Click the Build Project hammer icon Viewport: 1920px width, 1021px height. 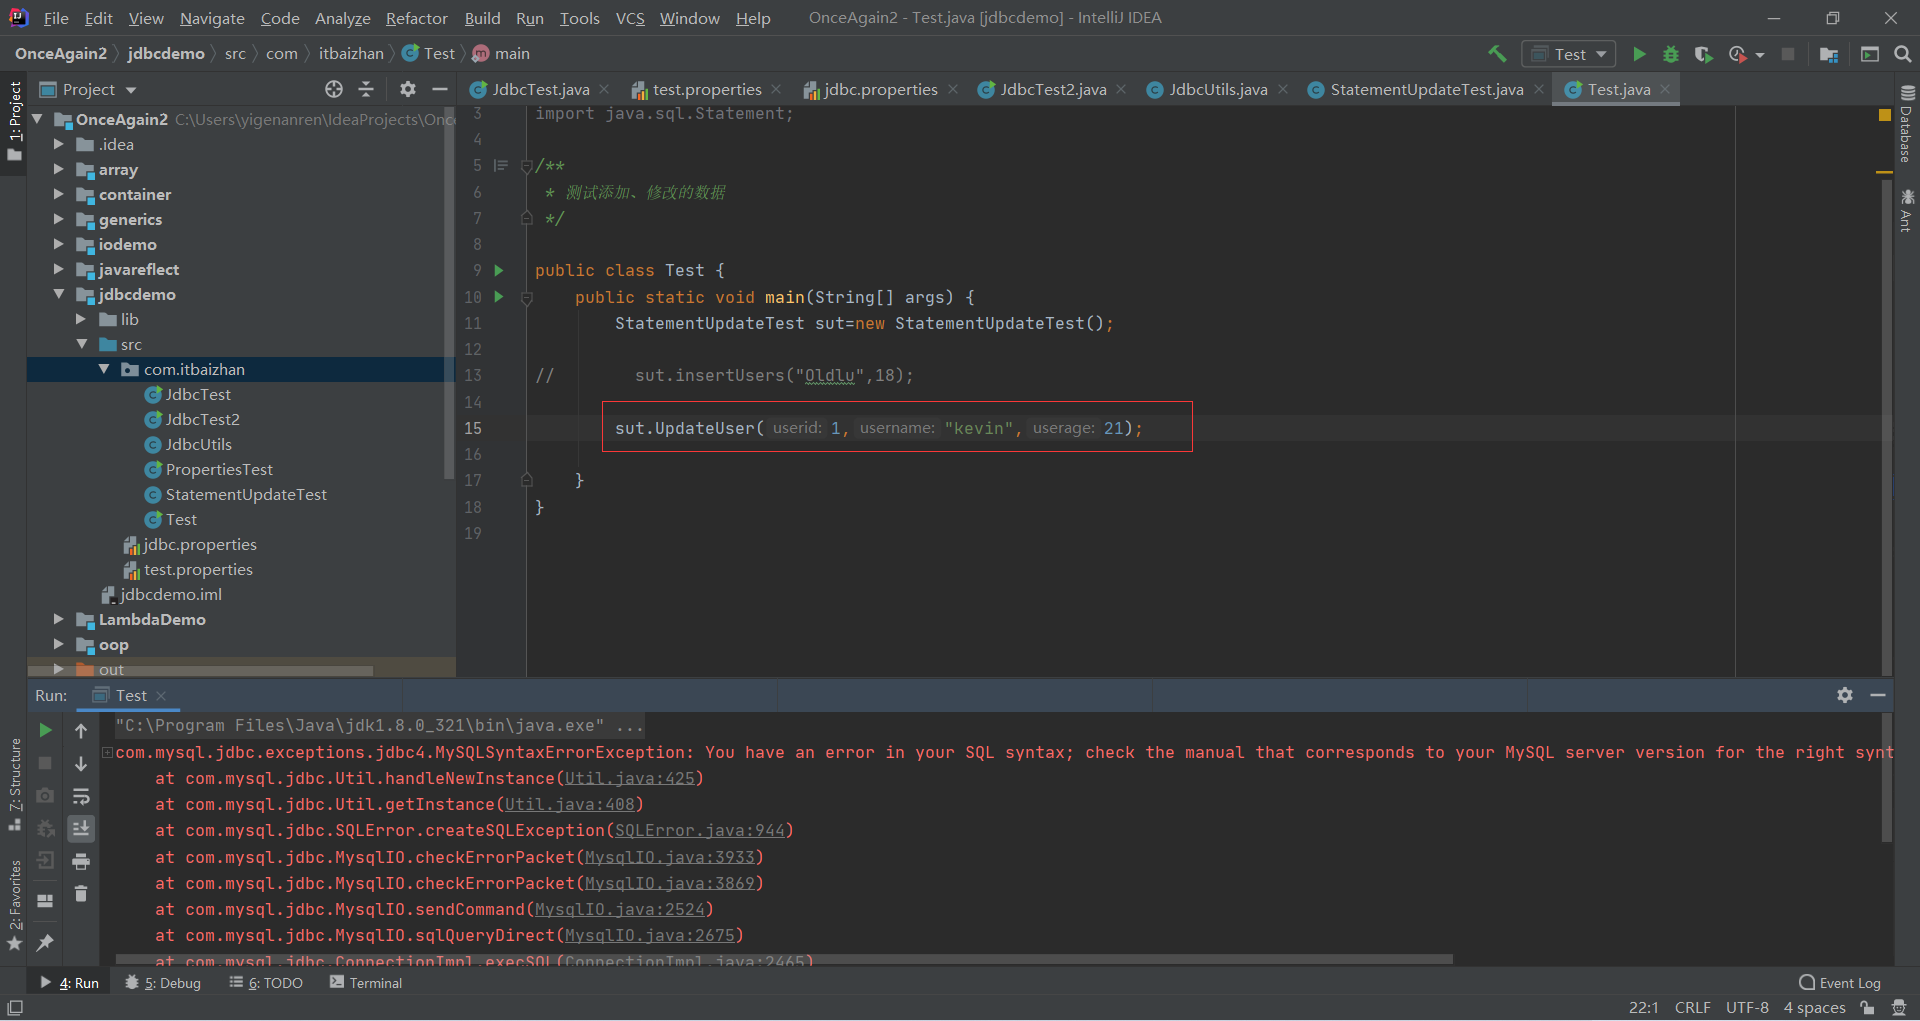click(1497, 54)
